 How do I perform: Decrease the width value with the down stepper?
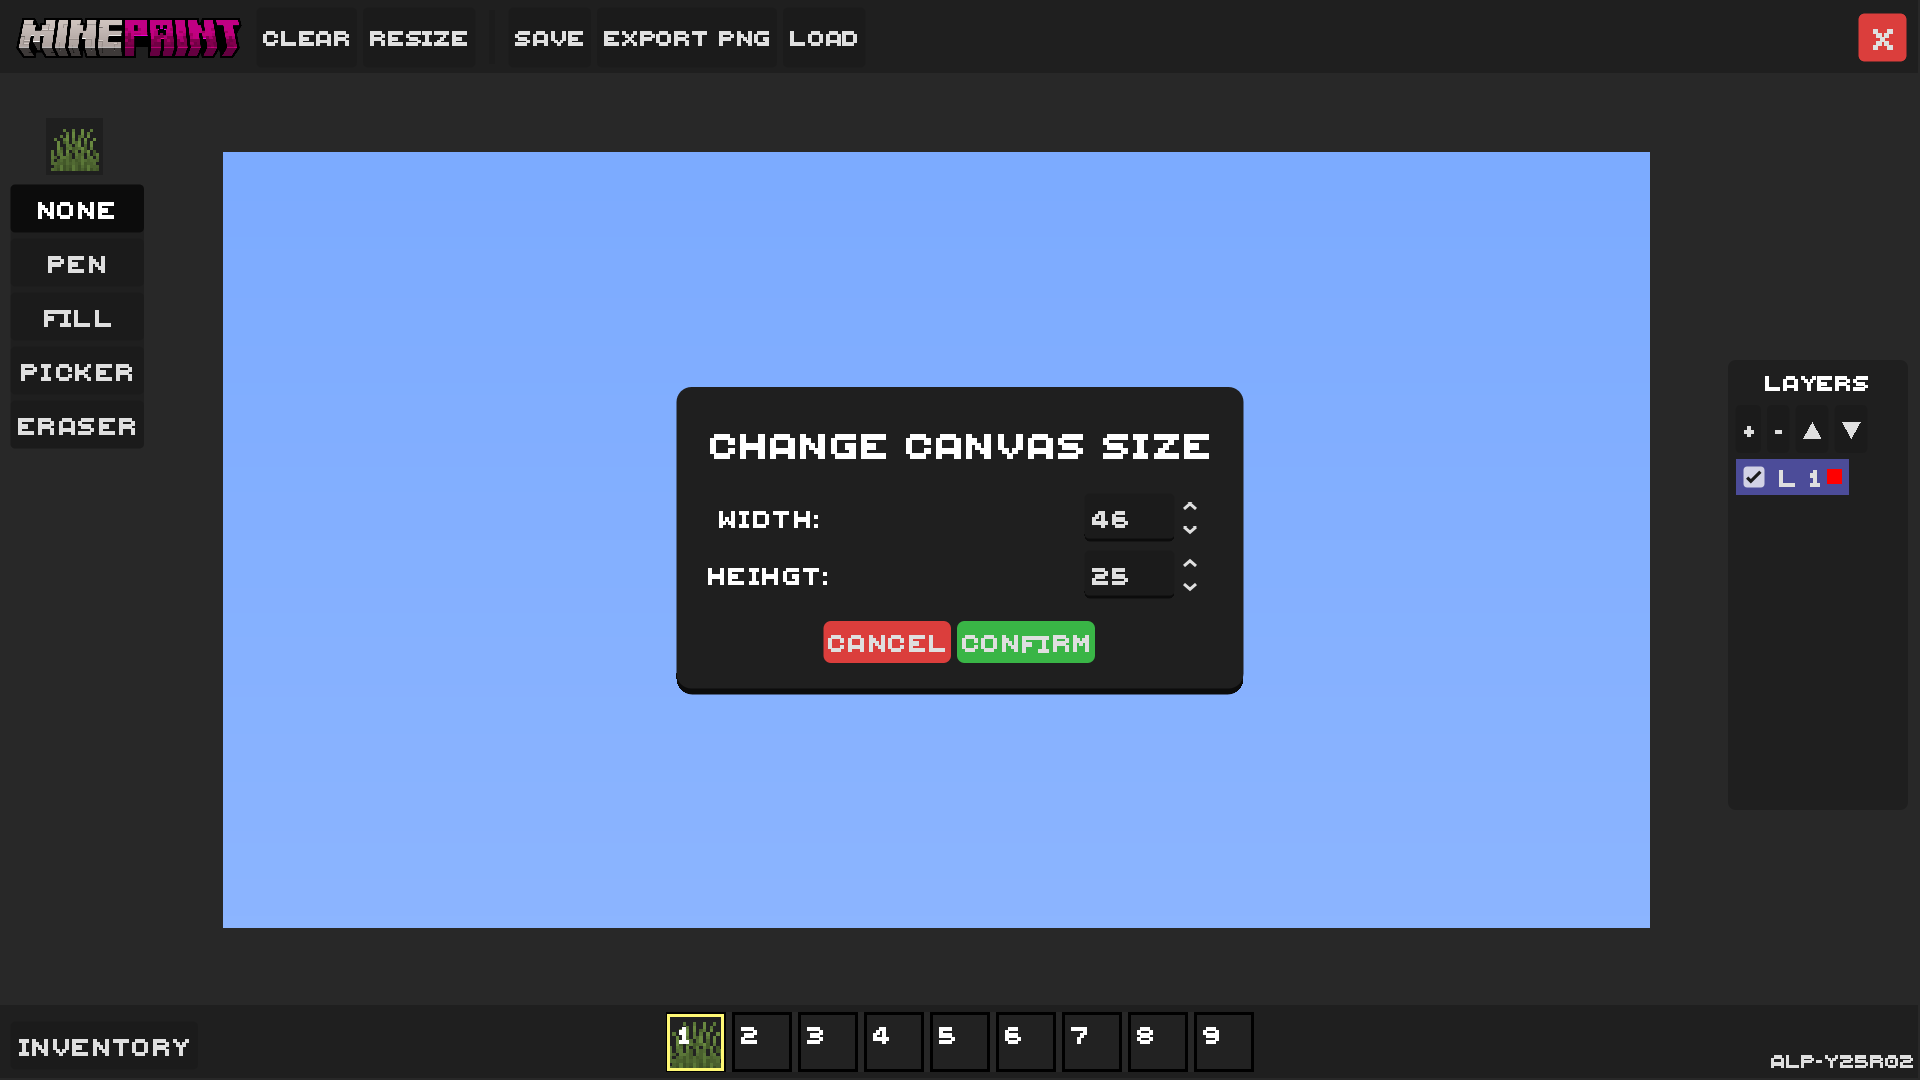1190,530
